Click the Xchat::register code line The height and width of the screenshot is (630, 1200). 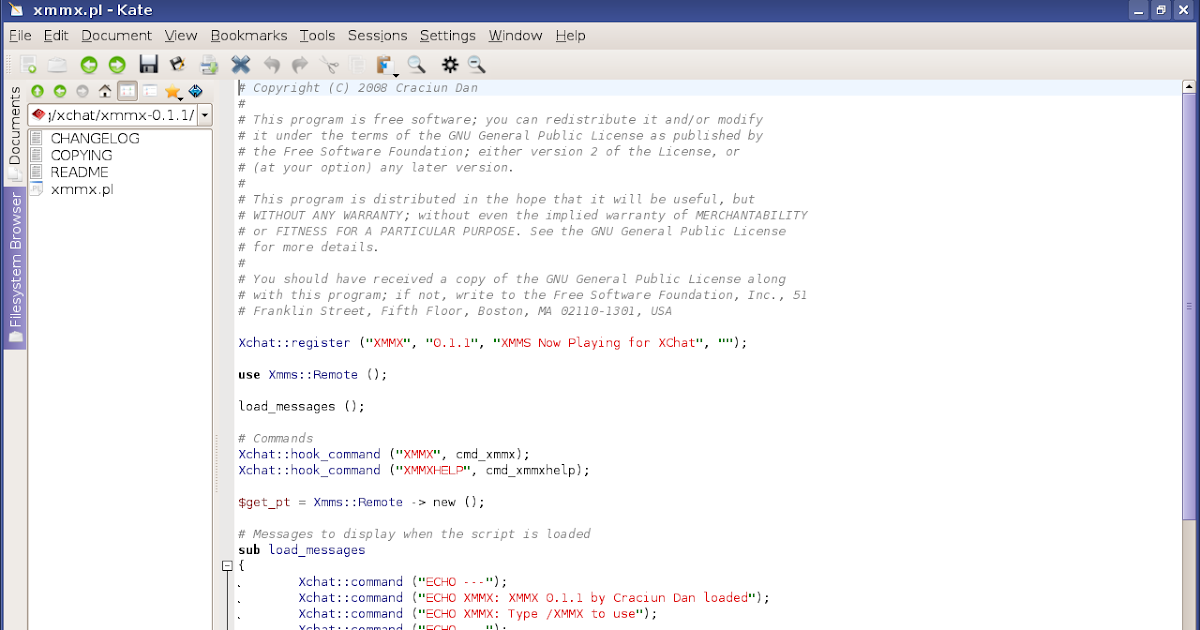click(x=493, y=343)
